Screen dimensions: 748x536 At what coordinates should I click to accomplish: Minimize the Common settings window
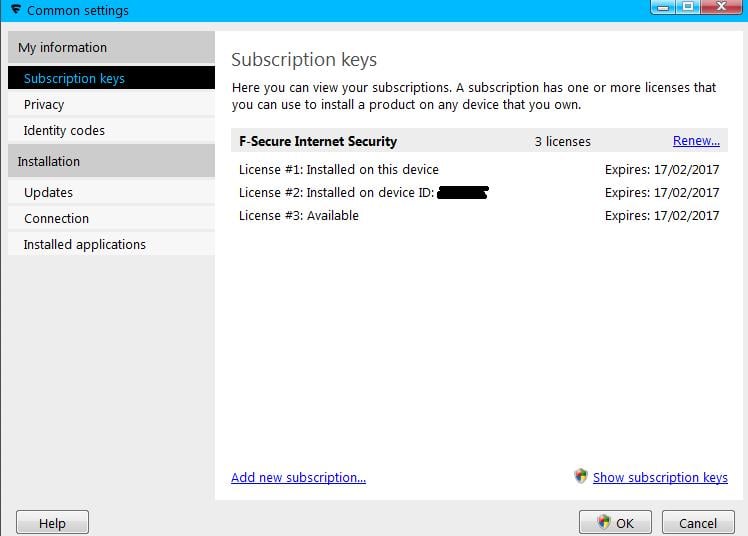663,7
